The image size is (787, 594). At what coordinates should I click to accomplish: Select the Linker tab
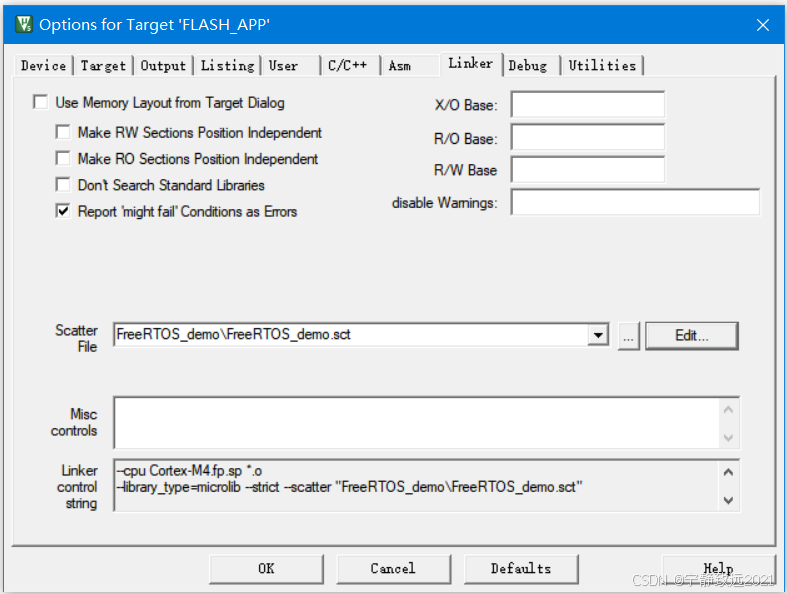[x=471, y=64]
